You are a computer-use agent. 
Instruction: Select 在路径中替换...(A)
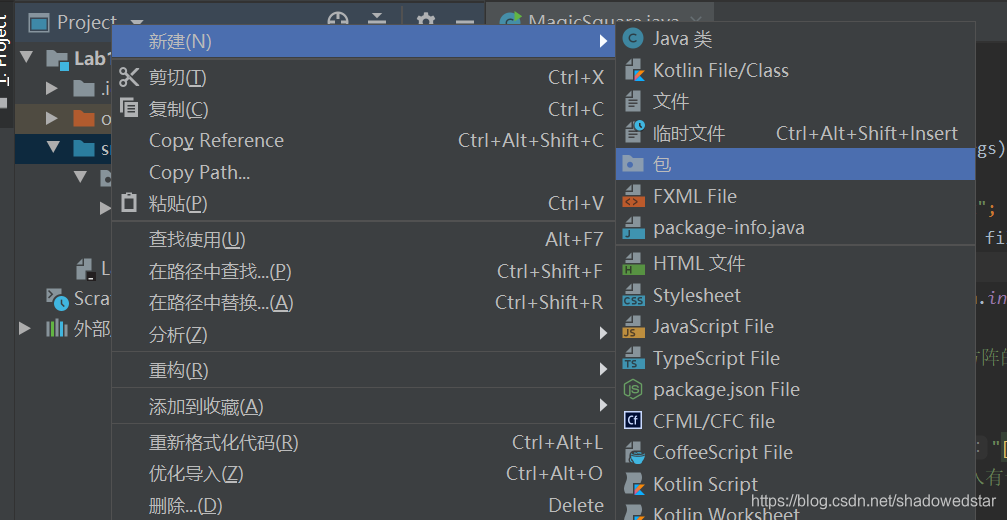coord(363,302)
